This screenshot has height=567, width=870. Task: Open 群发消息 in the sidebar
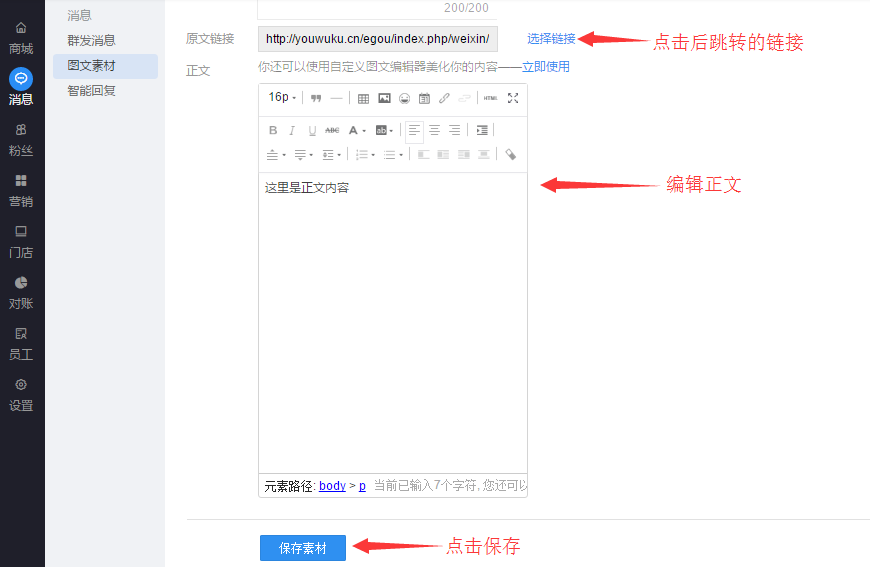tap(91, 41)
